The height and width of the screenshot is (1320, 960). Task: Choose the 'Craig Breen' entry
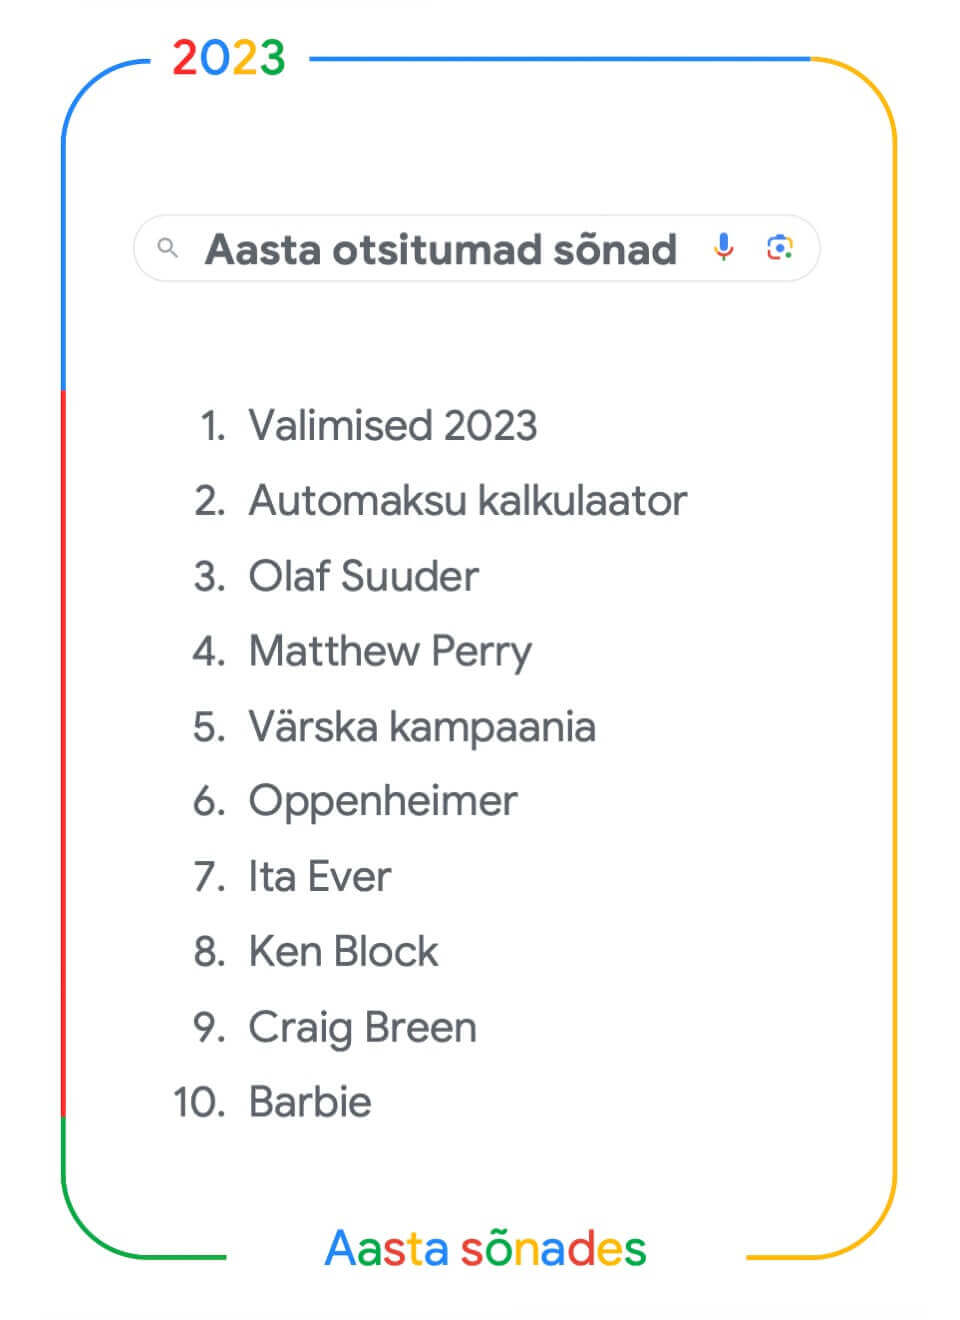(363, 1028)
